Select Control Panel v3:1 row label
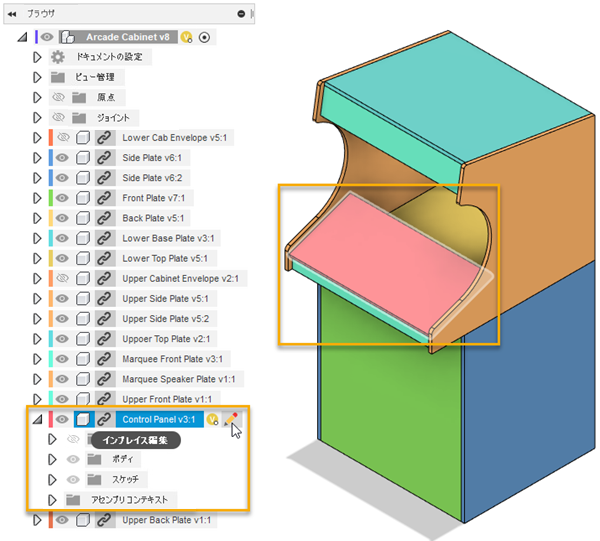Viewport: 600px width, 541px height. 159,419
